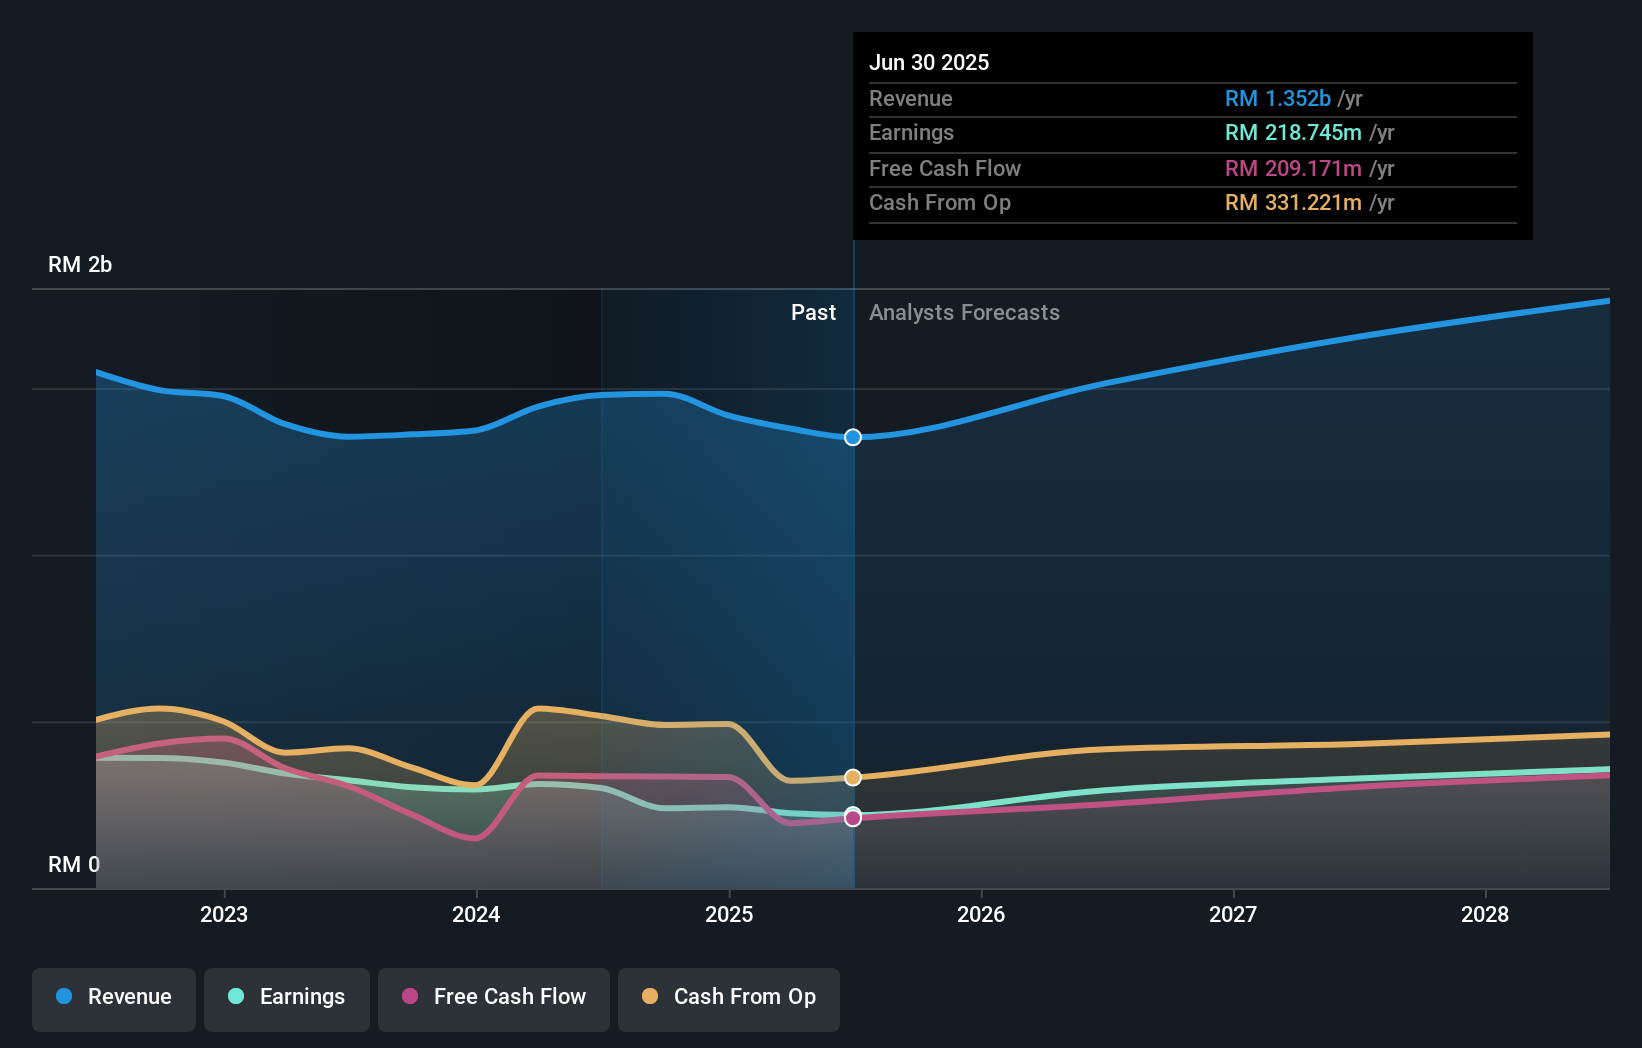Click the teal Earnings legend dot
The image size is (1642, 1048).
click(x=235, y=997)
